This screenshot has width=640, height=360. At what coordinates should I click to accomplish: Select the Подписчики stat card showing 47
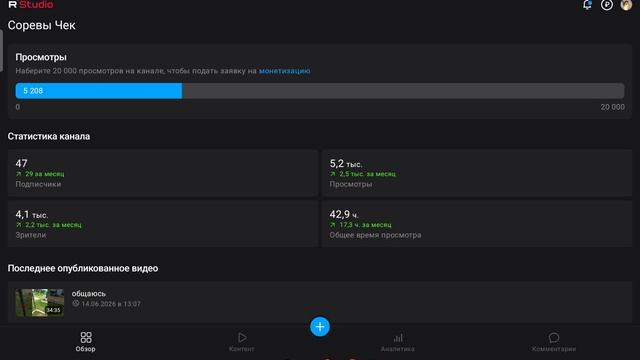(x=163, y=173)
